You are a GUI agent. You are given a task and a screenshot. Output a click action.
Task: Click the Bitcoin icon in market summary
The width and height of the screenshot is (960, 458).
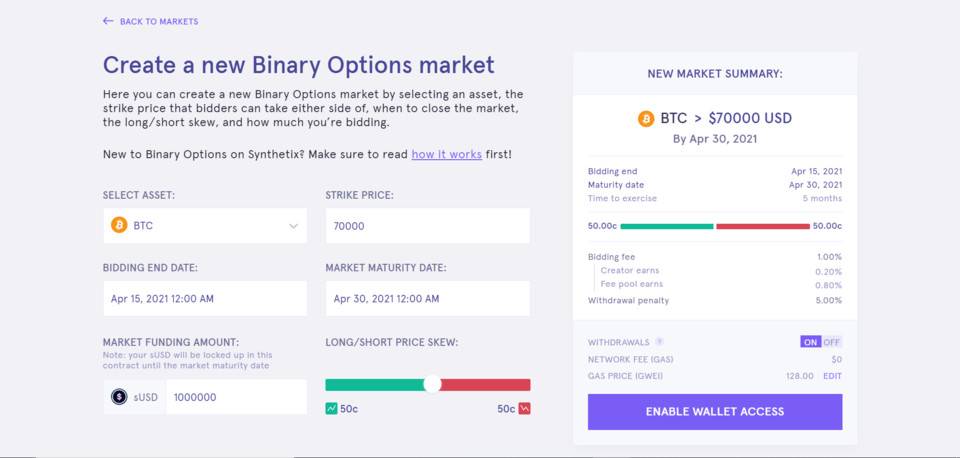(x=646, y=118)
